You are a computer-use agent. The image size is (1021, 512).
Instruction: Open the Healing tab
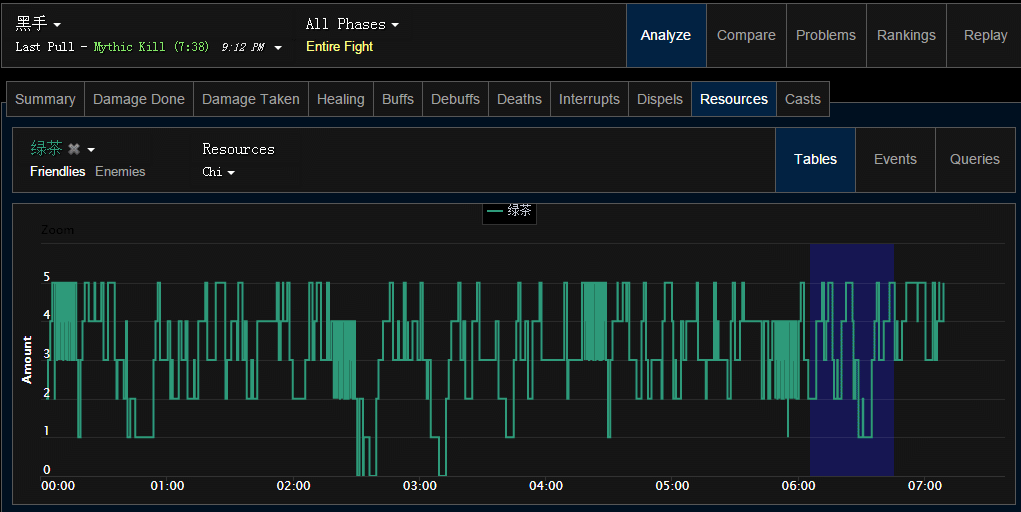pos(340,99)
